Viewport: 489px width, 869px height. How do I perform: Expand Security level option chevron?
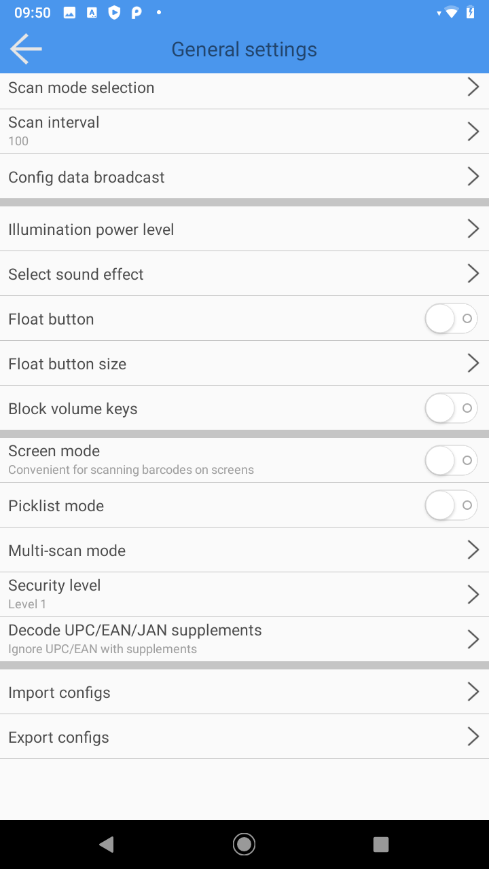point(473,594)
